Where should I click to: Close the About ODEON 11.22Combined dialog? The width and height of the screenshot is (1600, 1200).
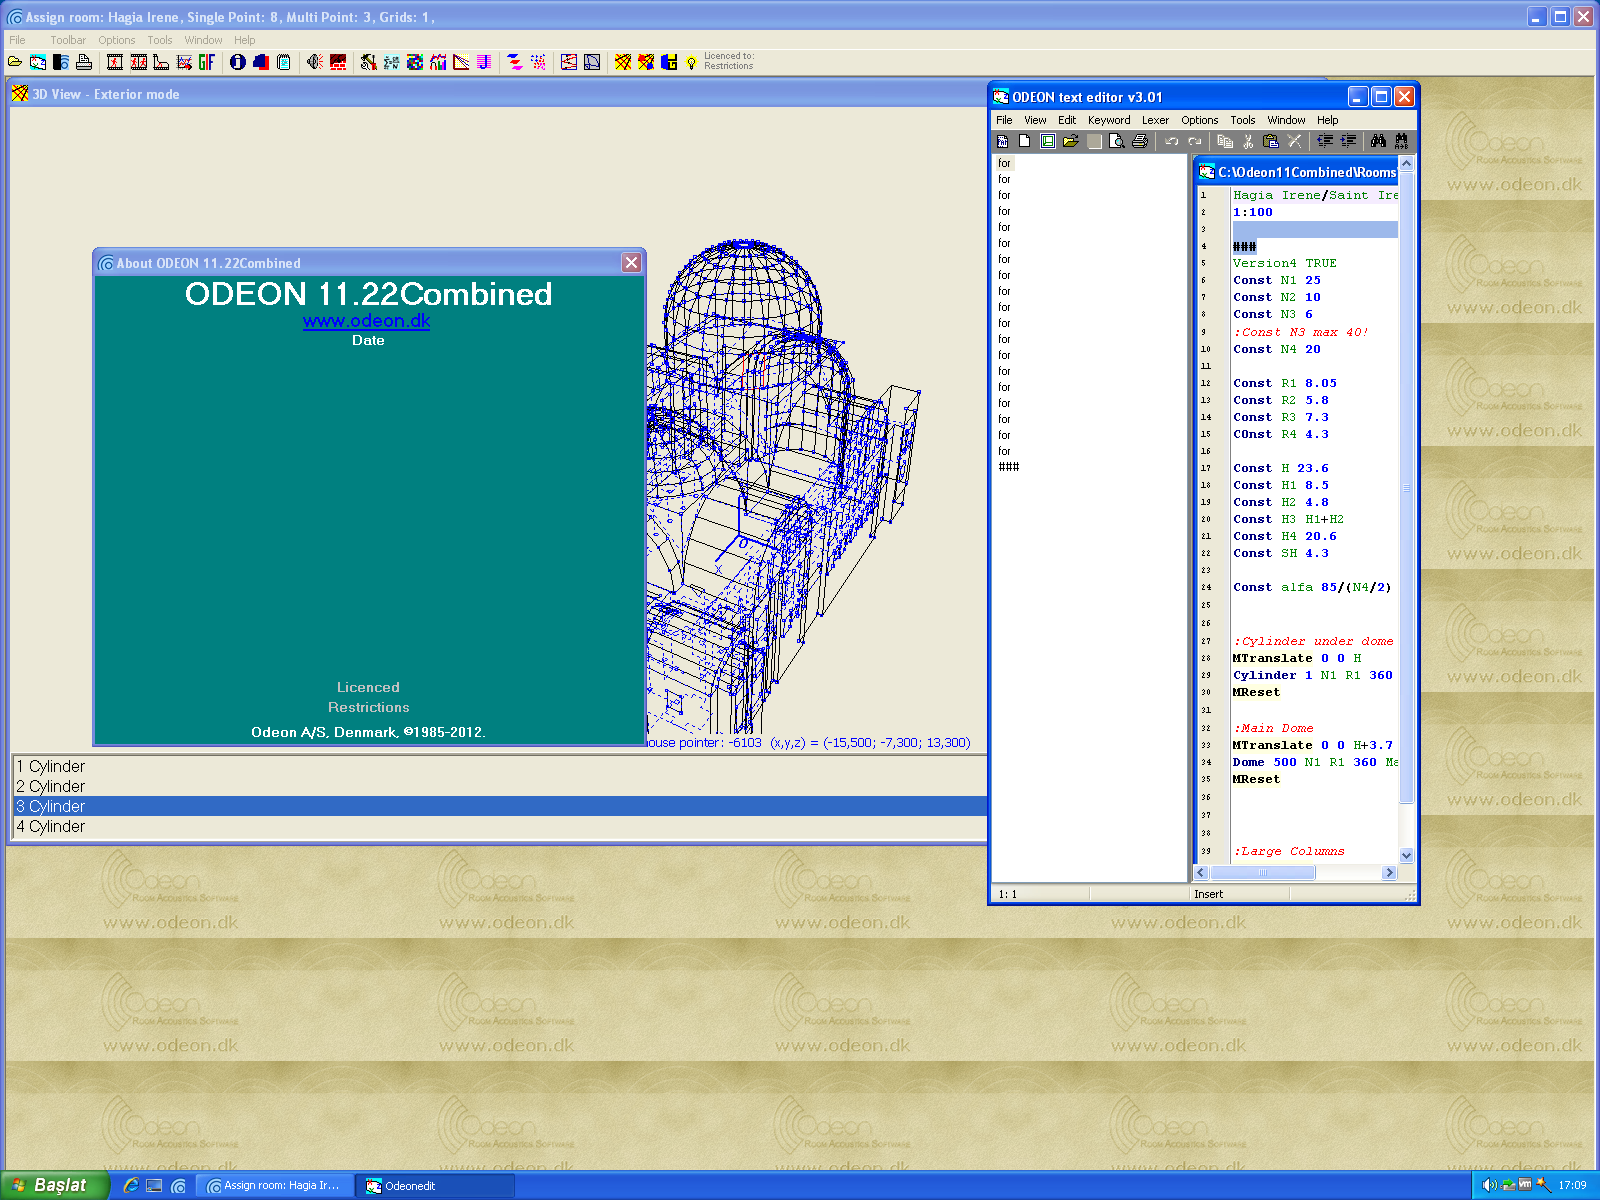point(631,262)
